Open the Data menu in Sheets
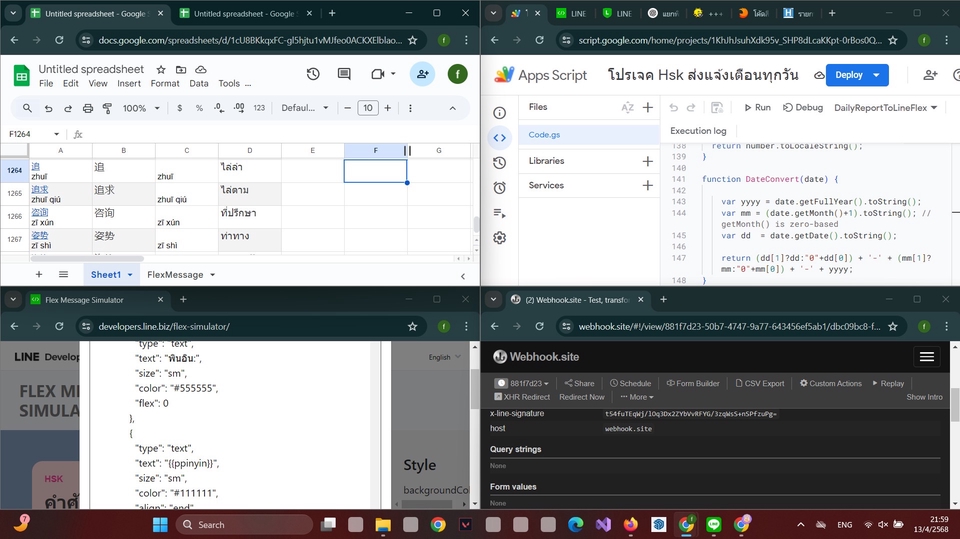Viewport: 960px width, 539px height. point(198,83)
